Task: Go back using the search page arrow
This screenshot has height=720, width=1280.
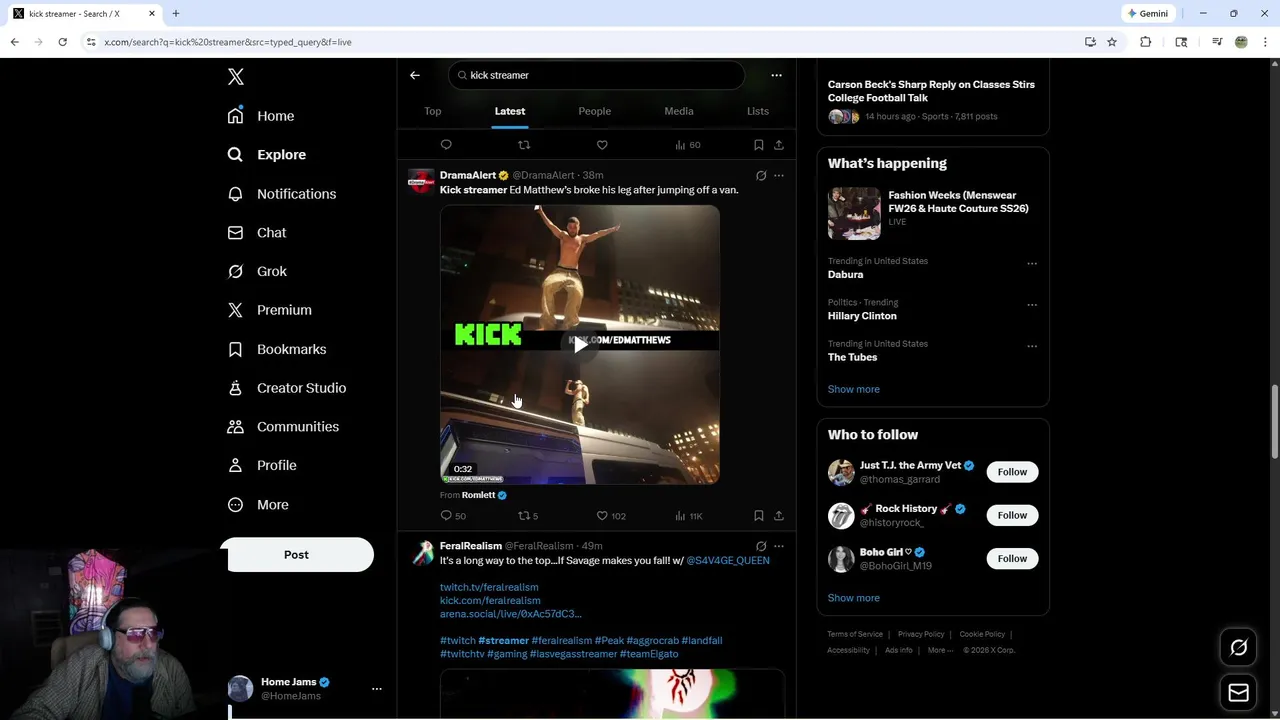Action: 414,75
